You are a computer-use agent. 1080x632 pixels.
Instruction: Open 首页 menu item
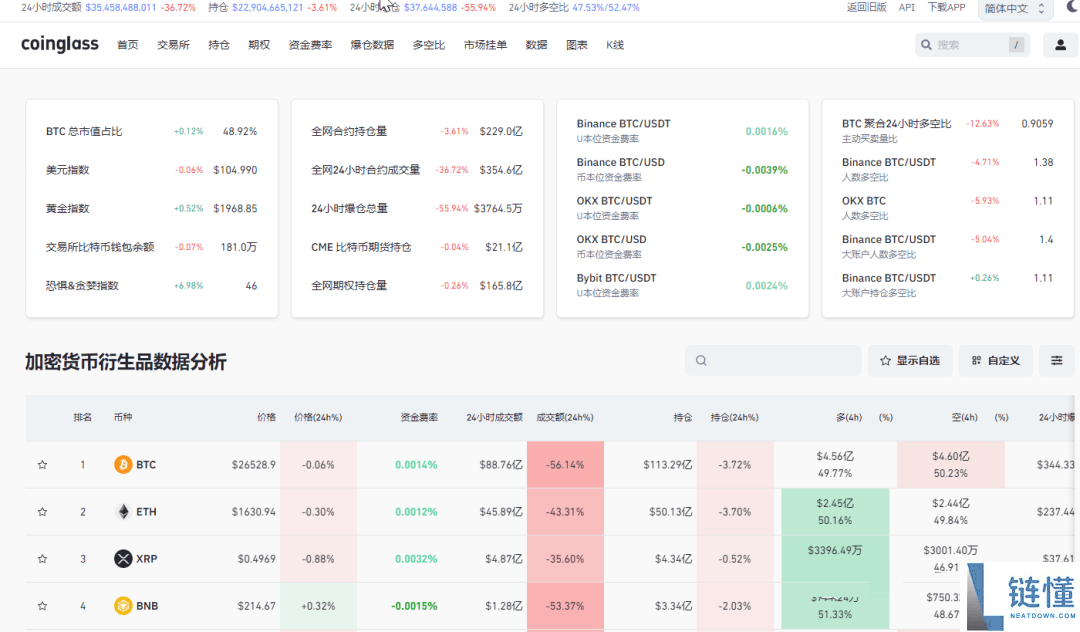tap(127, 45)
